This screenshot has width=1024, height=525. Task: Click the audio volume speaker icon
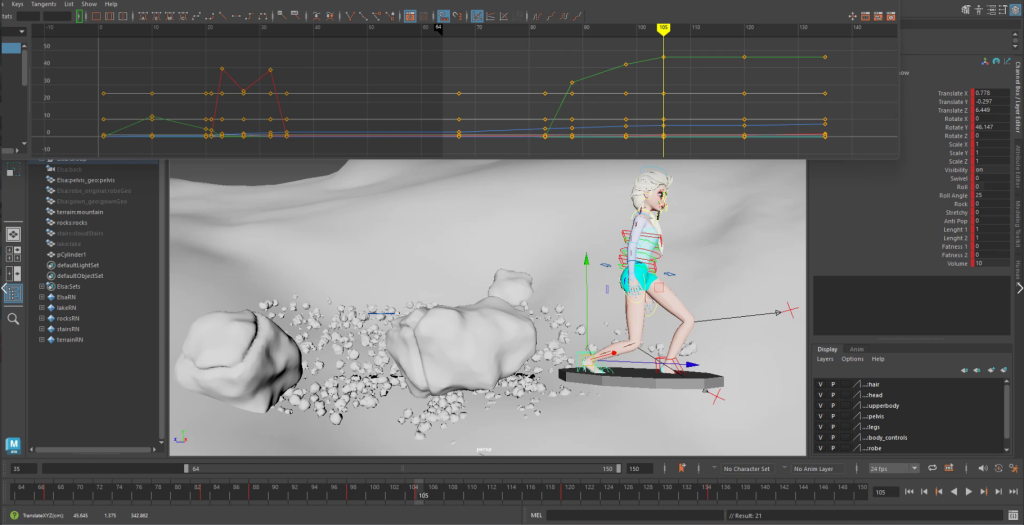[983, 468]
